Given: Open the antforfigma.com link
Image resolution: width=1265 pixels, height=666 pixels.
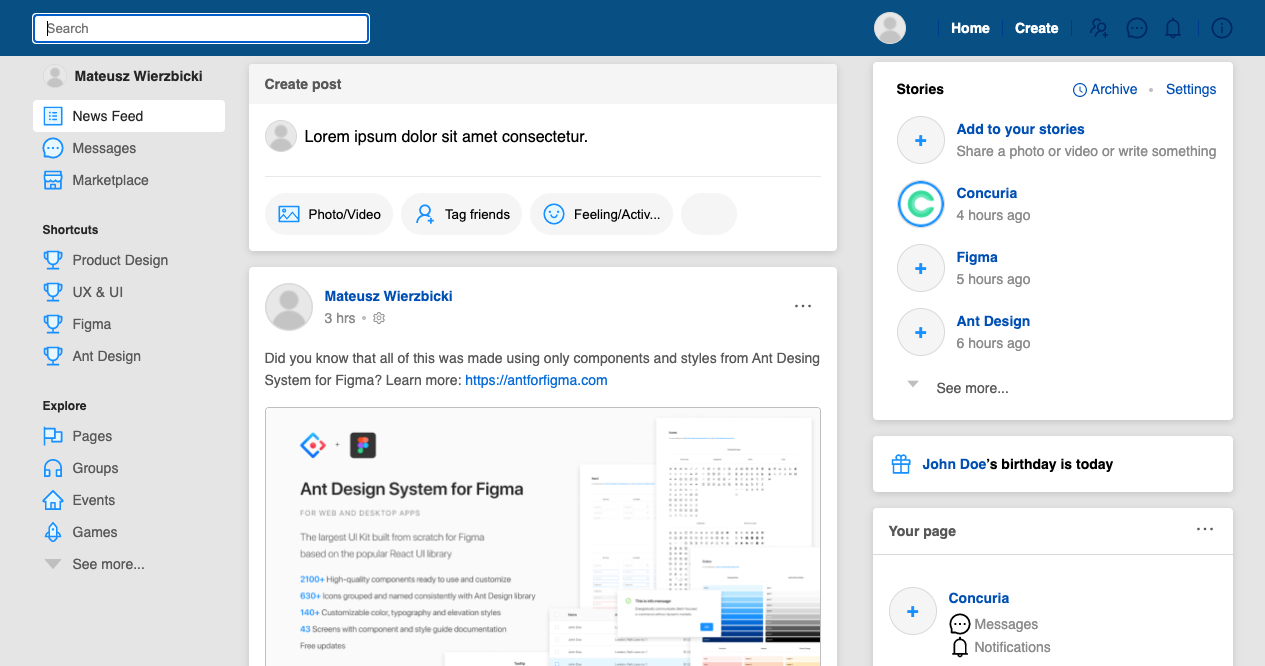Looking at the screenshot, I should (x=536, y=380).
